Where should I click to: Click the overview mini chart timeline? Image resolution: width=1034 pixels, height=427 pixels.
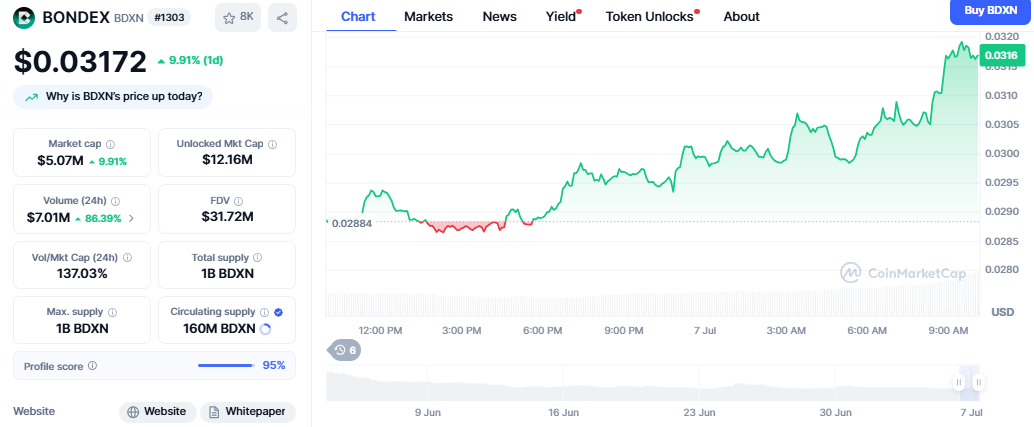click(654, 384)
